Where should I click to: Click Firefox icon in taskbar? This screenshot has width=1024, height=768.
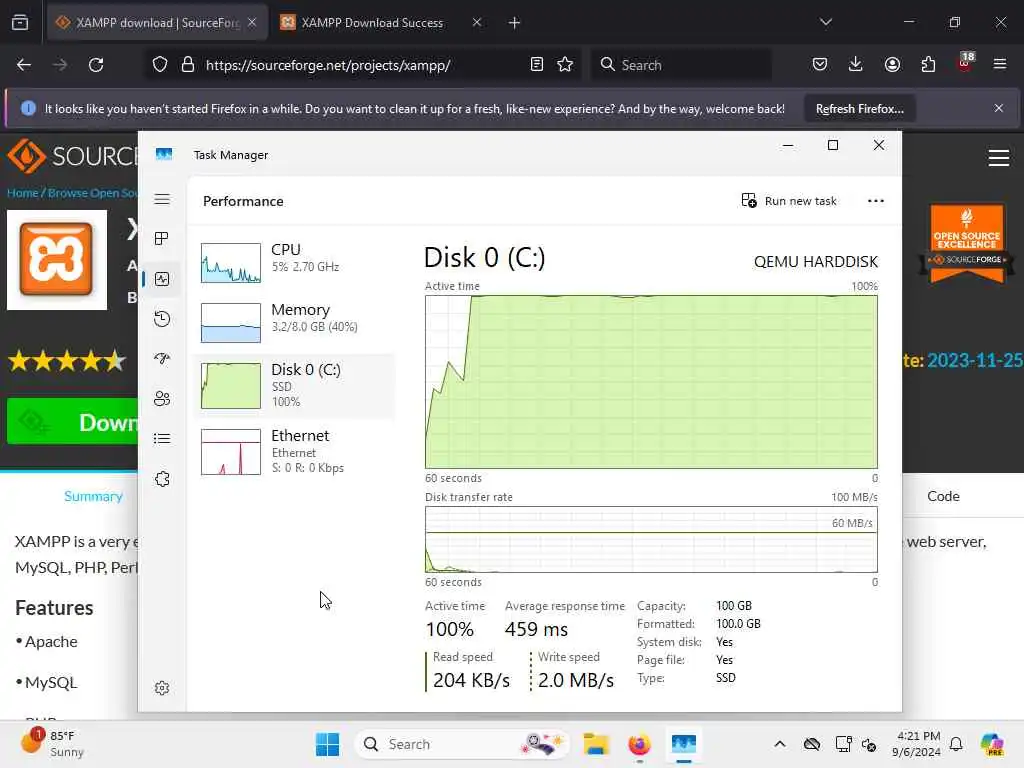point(639,744)
